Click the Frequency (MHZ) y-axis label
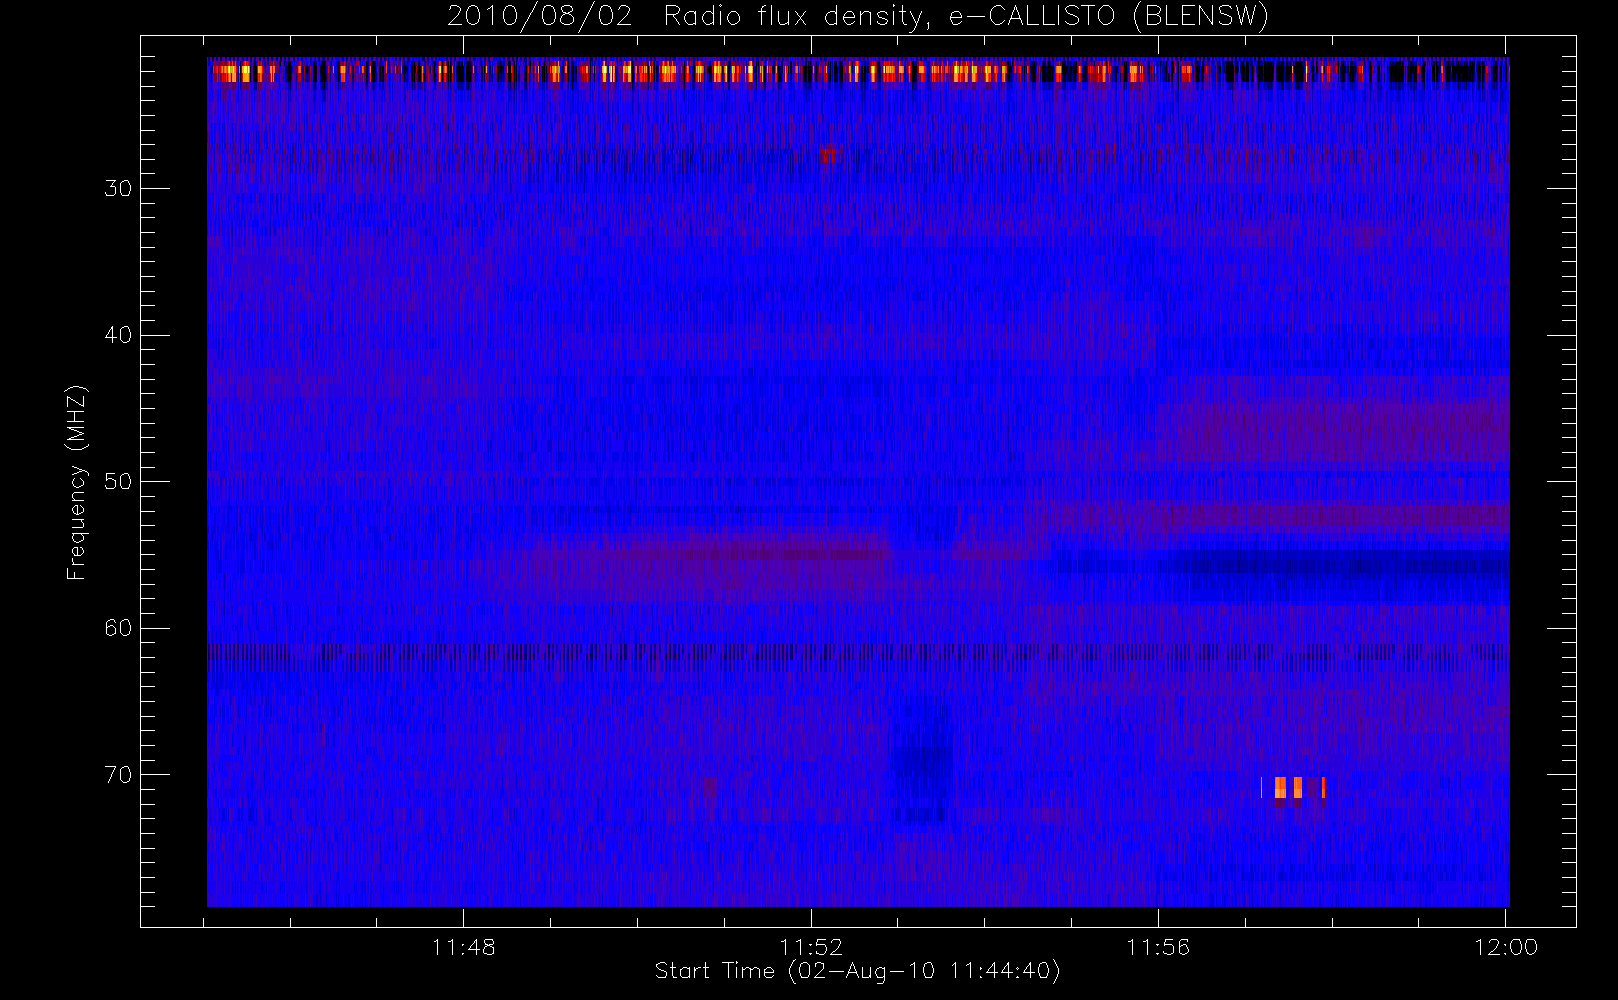This screenshot has width=1618, height=1000. click(x=76, y=482)
